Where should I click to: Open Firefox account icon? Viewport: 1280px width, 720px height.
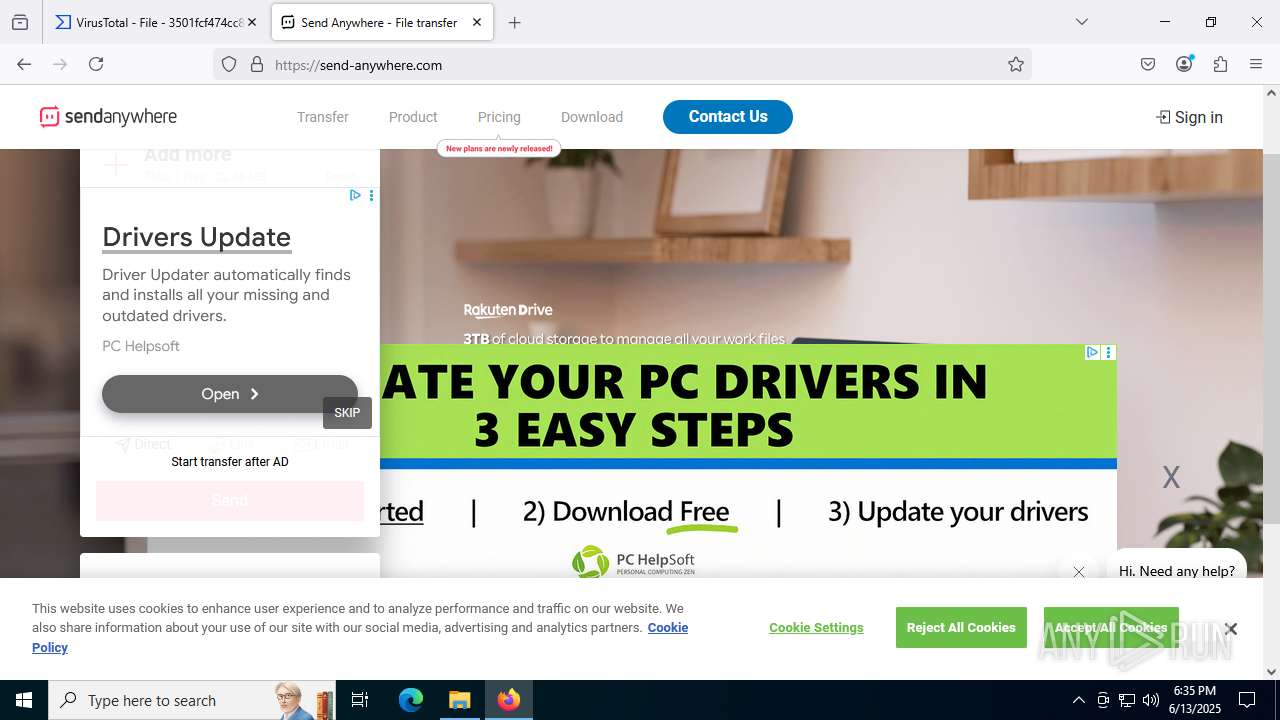(1184, 64)
